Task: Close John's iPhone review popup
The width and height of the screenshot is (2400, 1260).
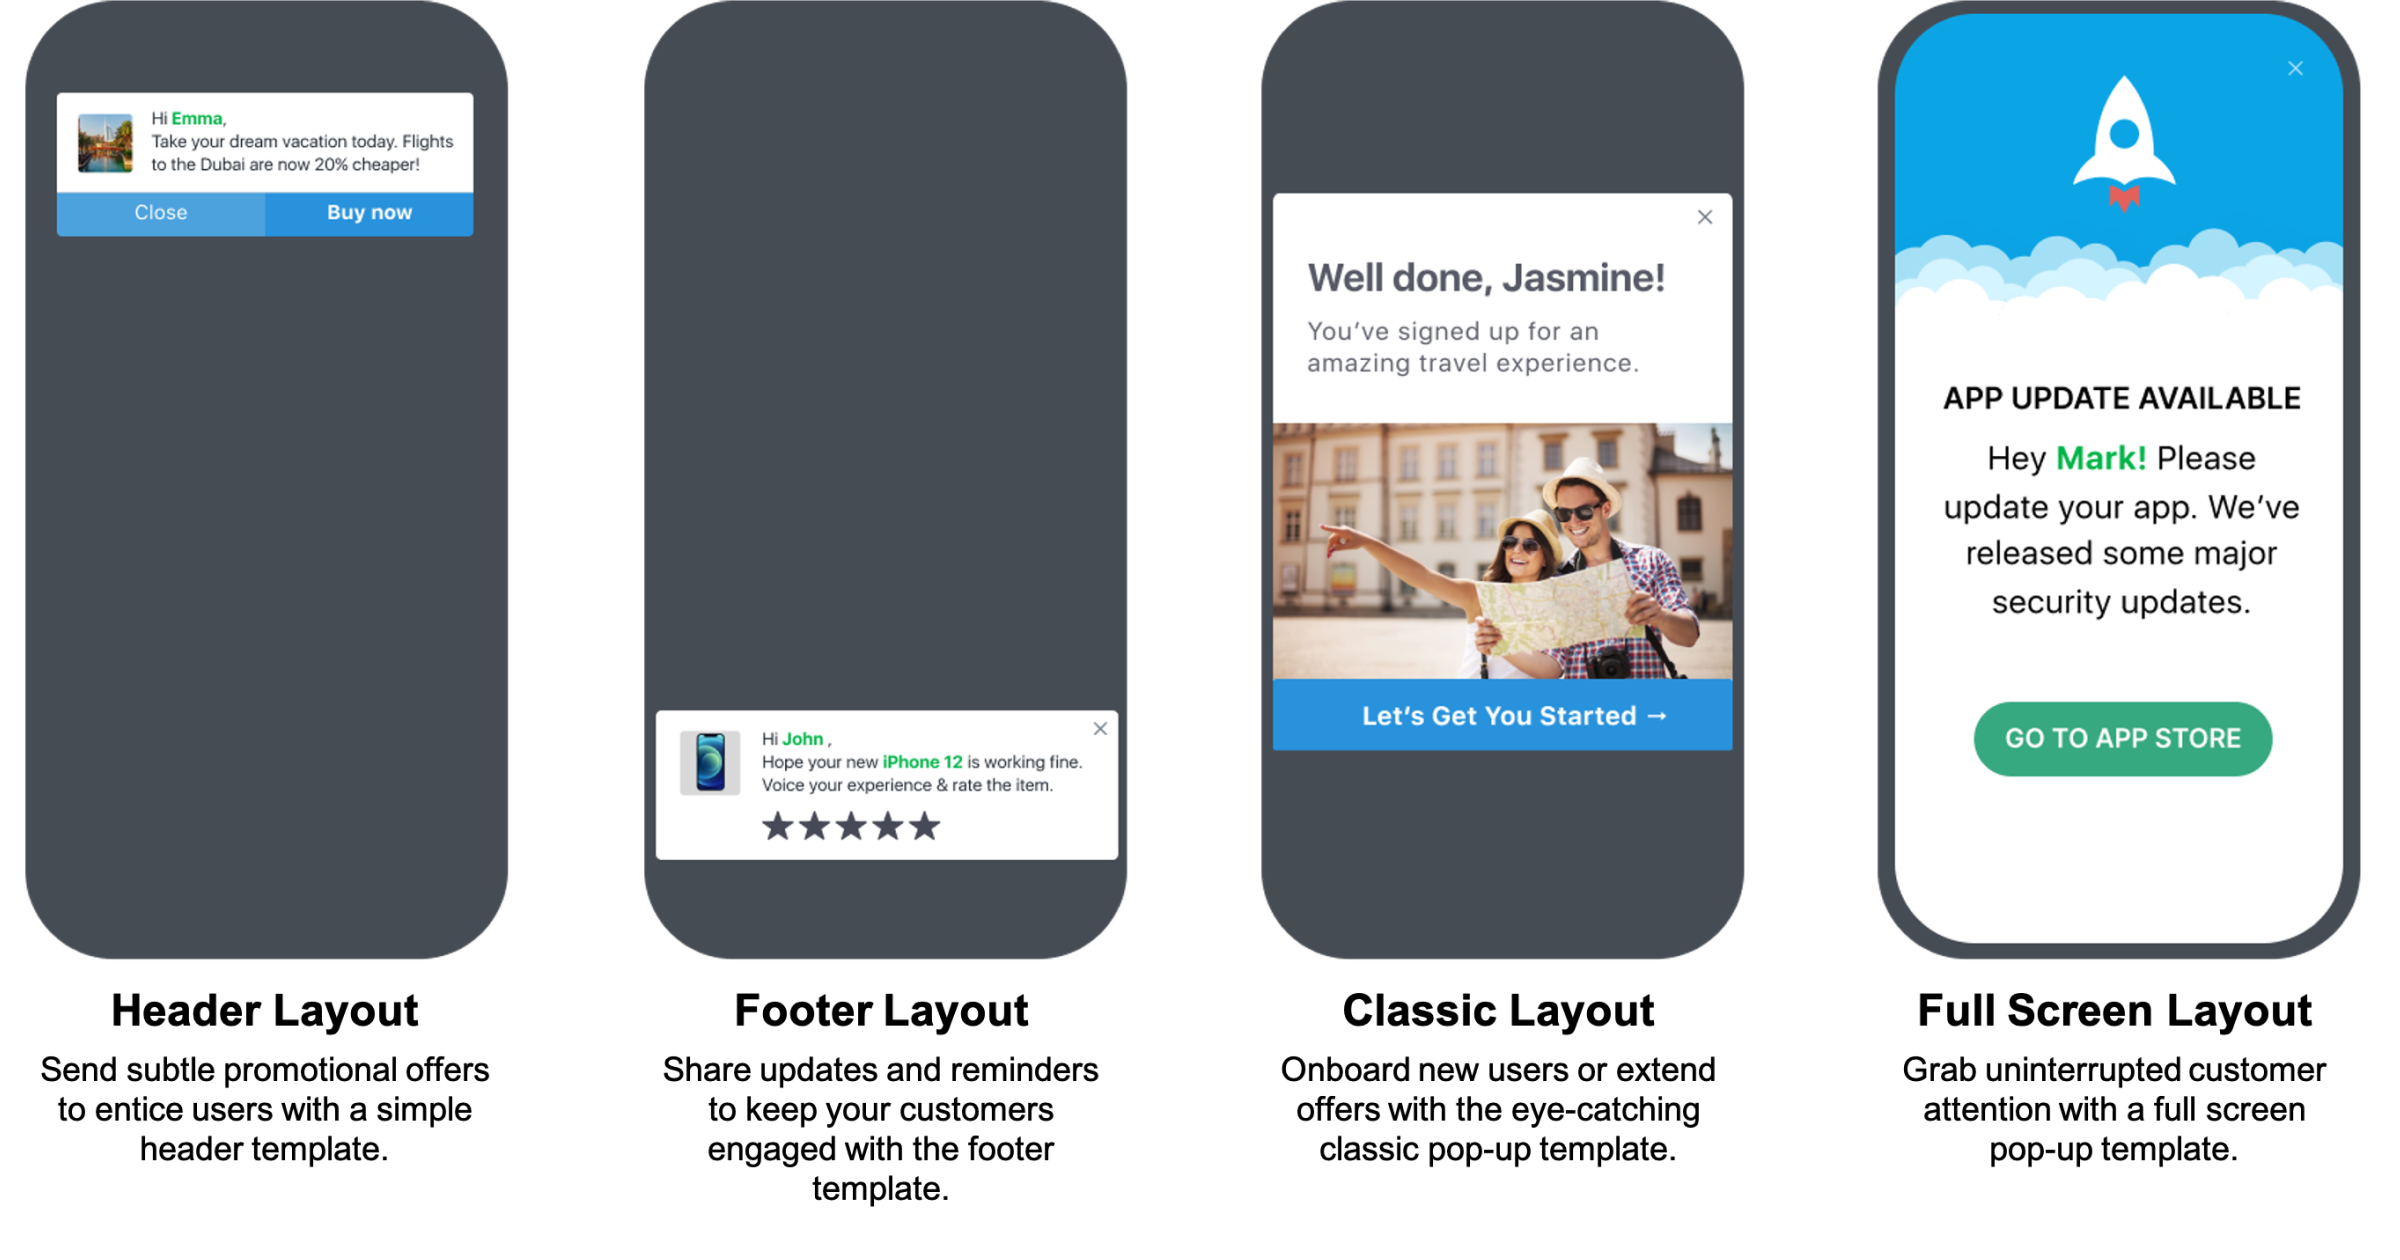Action: point(1106,728)
